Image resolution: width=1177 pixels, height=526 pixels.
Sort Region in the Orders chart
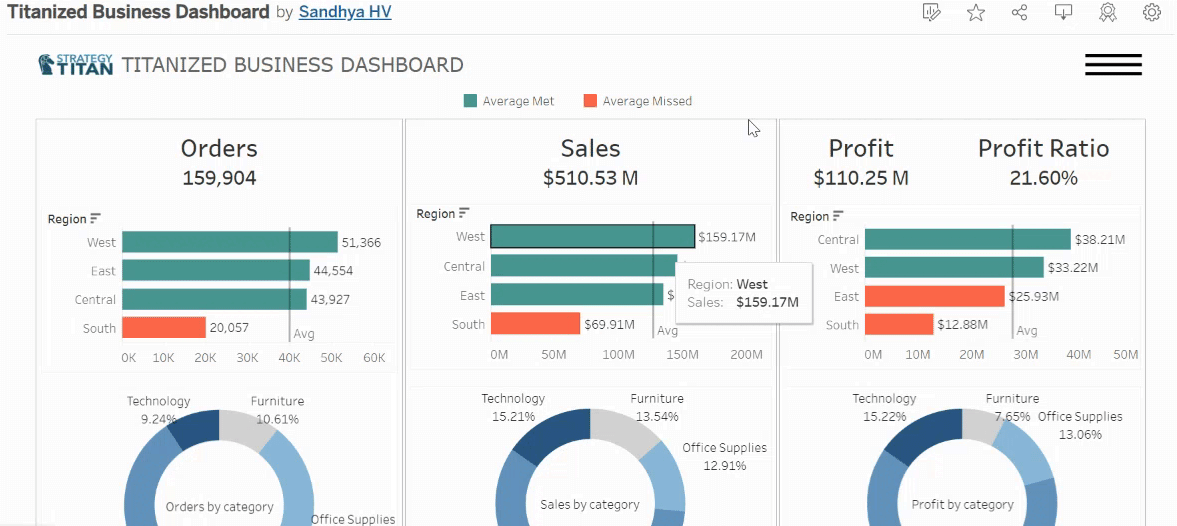tap(95, 218)
